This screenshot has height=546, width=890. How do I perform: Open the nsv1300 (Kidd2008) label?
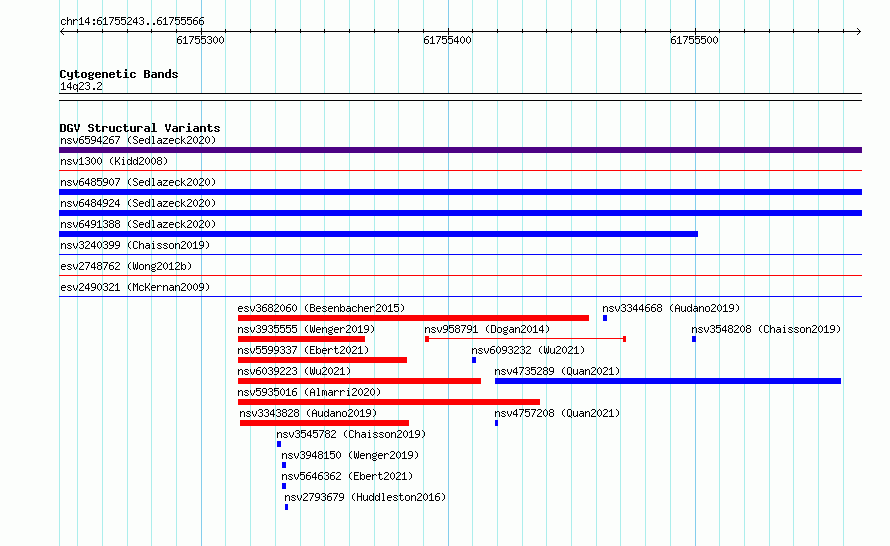(x=114, y=161)
